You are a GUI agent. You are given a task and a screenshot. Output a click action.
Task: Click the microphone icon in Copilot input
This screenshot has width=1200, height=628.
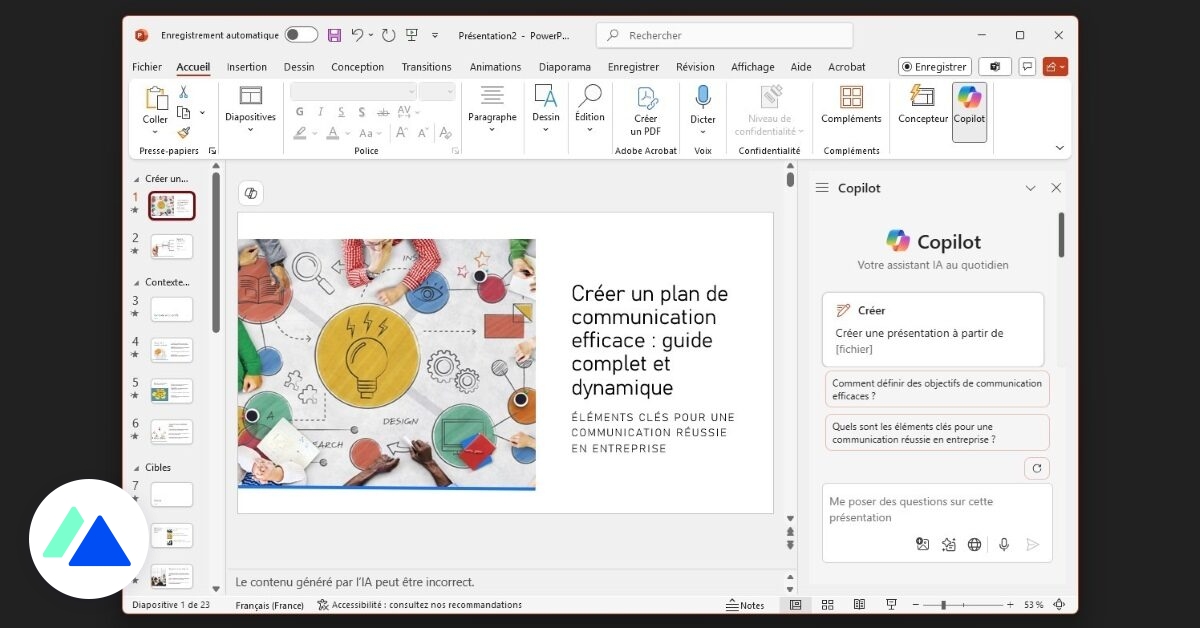pos(1004,544)
